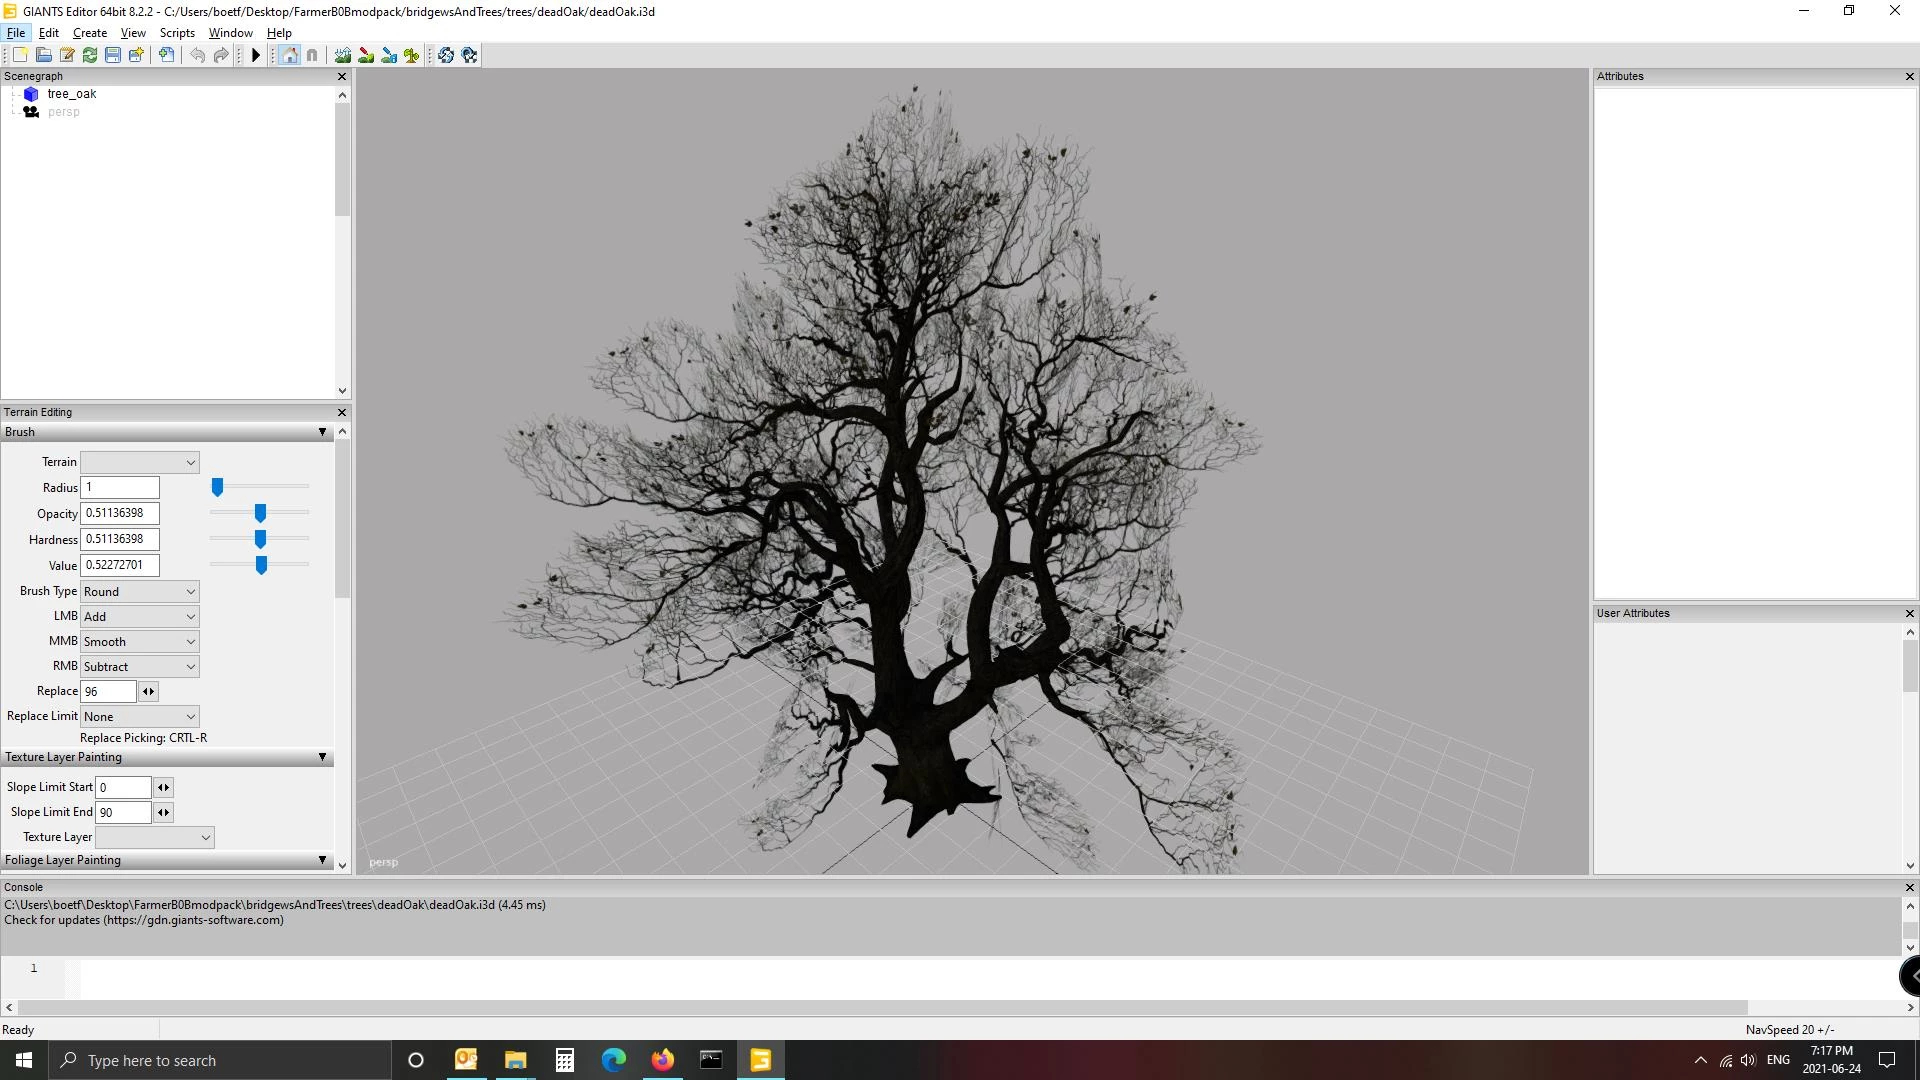
Task: Open the Scripts menu
Action: [177, 33]
